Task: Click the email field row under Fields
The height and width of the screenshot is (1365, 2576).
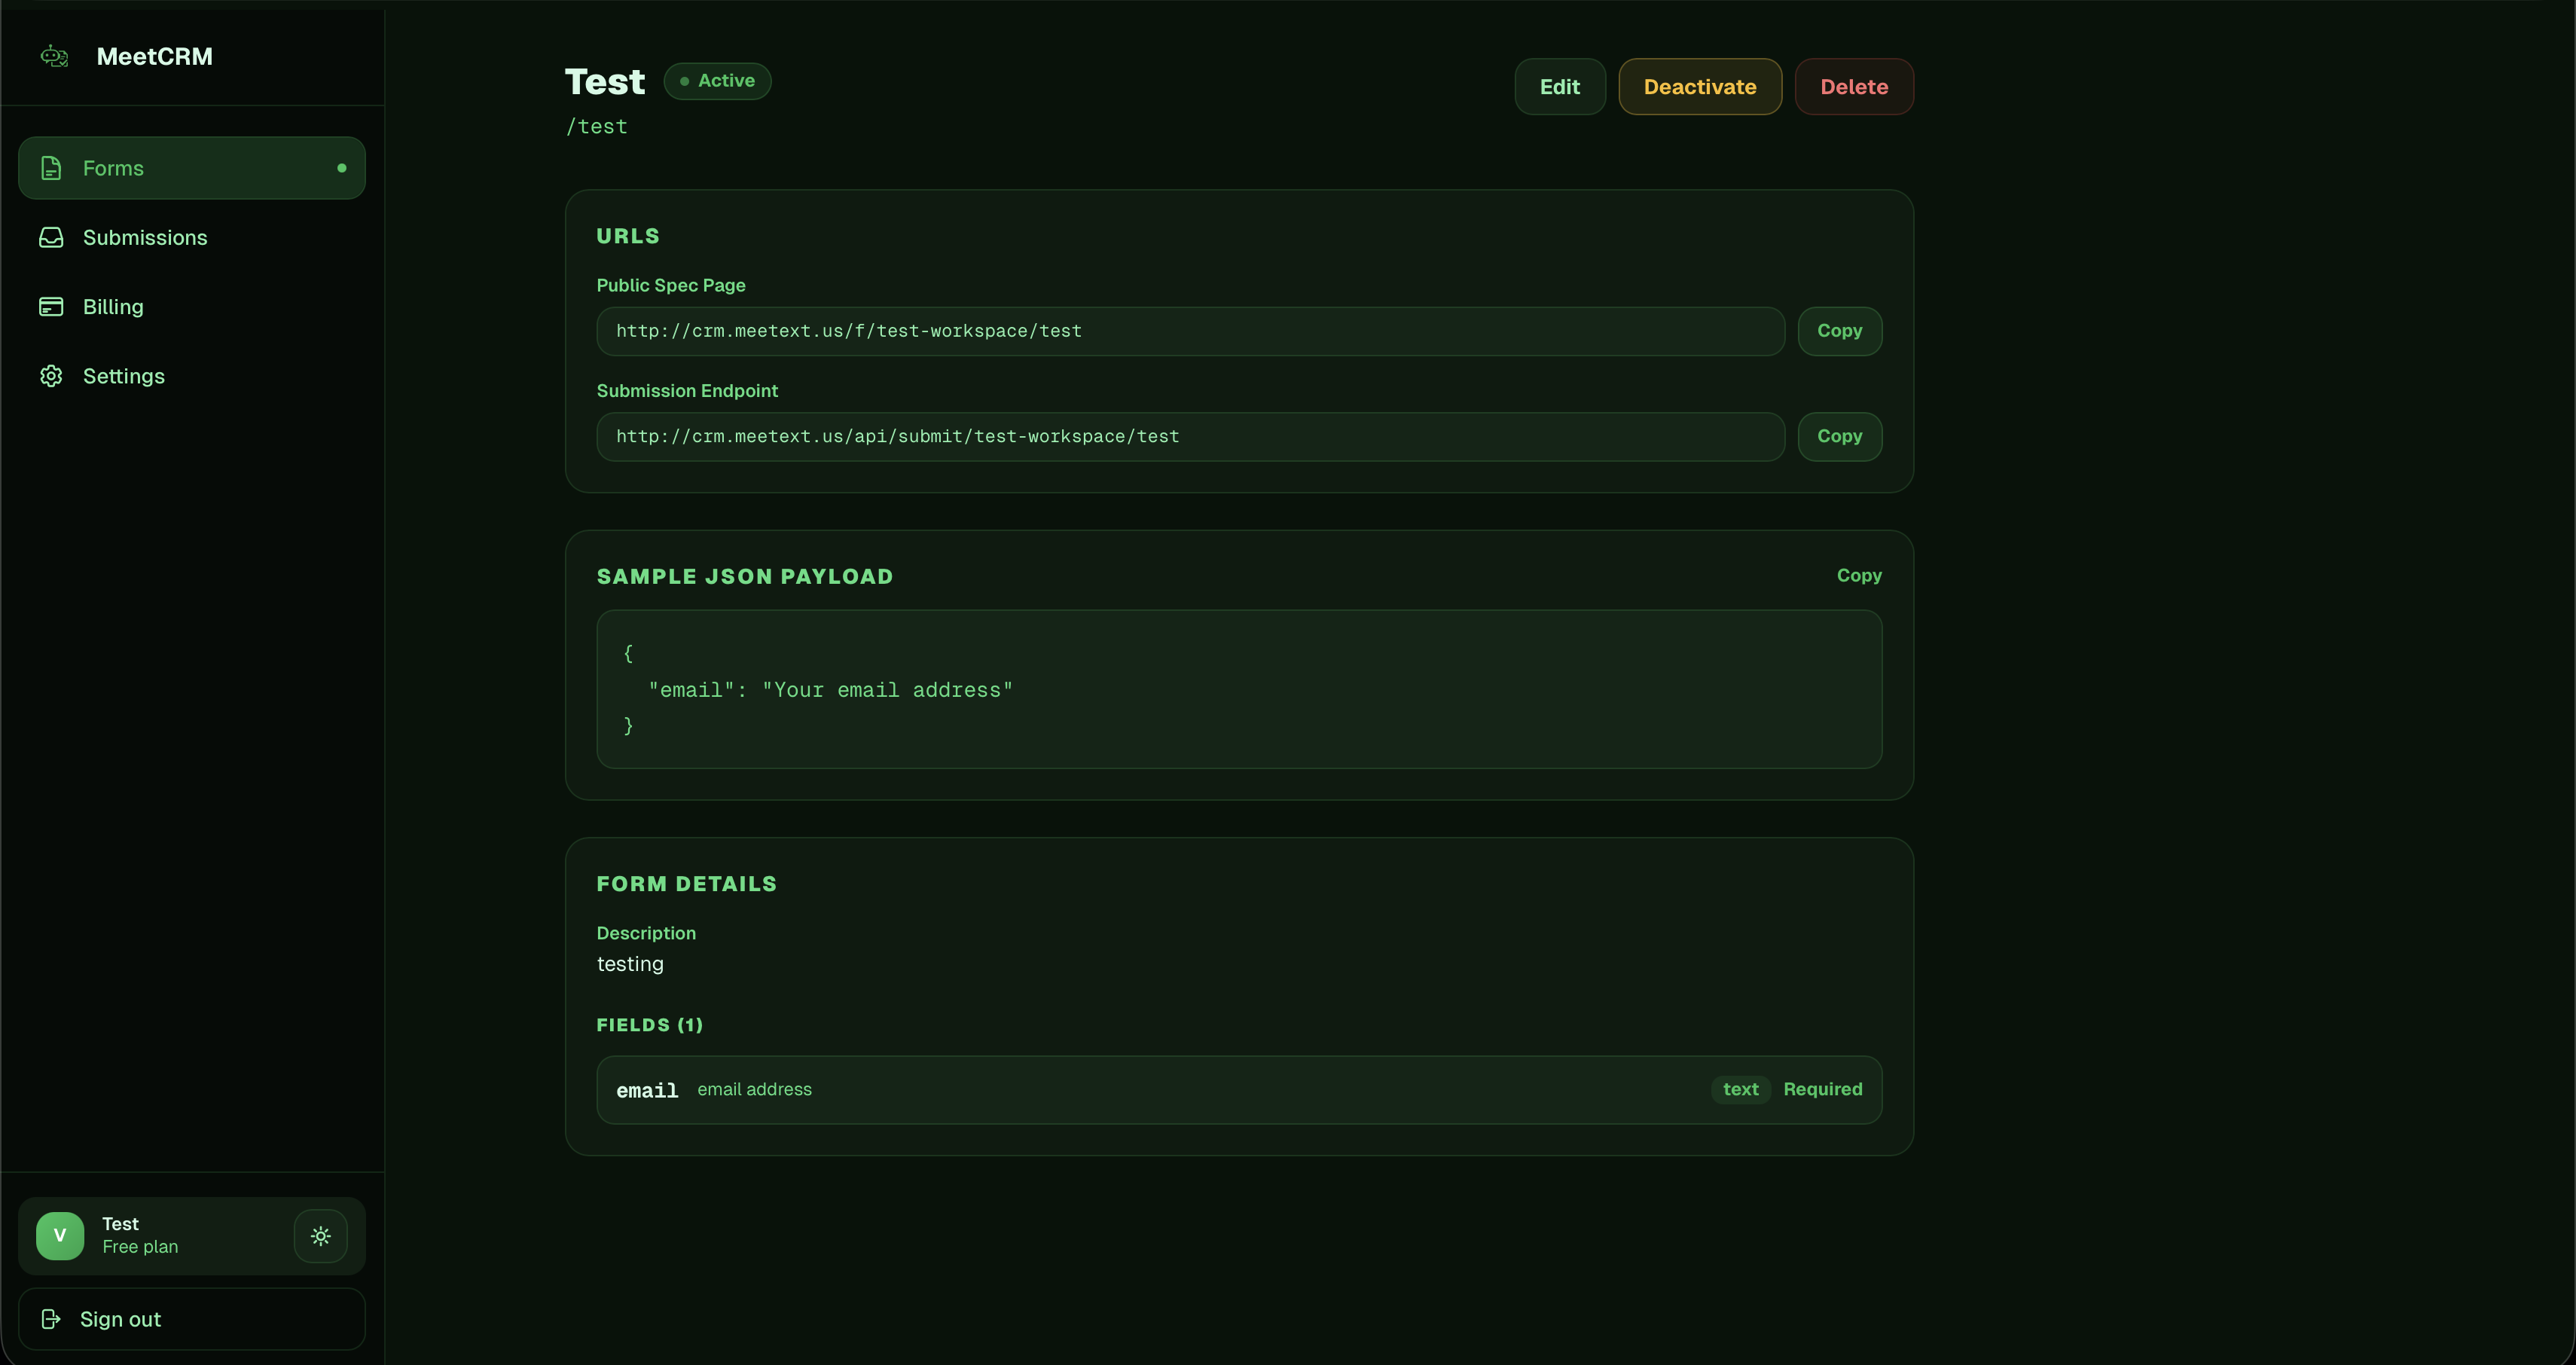Action: (1238, 1089)
